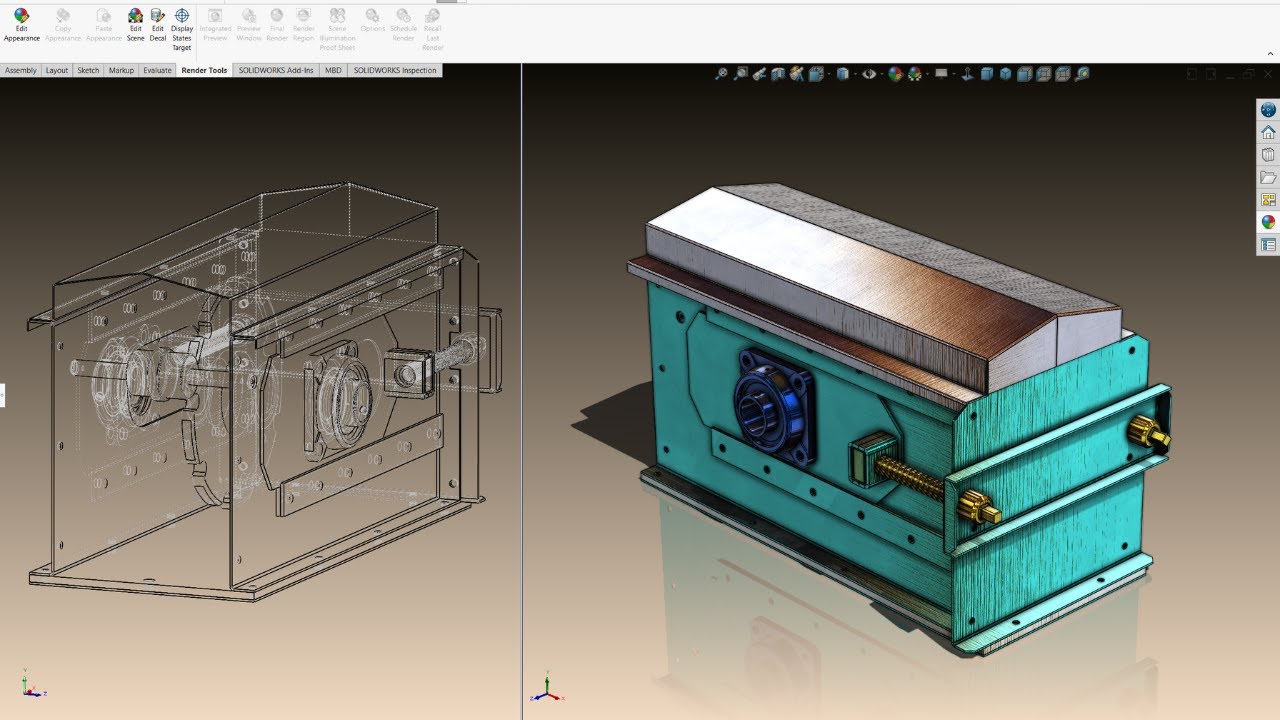
Task: Expand the Display Style dropdown arrow
Action: click(x=855, y=74)
